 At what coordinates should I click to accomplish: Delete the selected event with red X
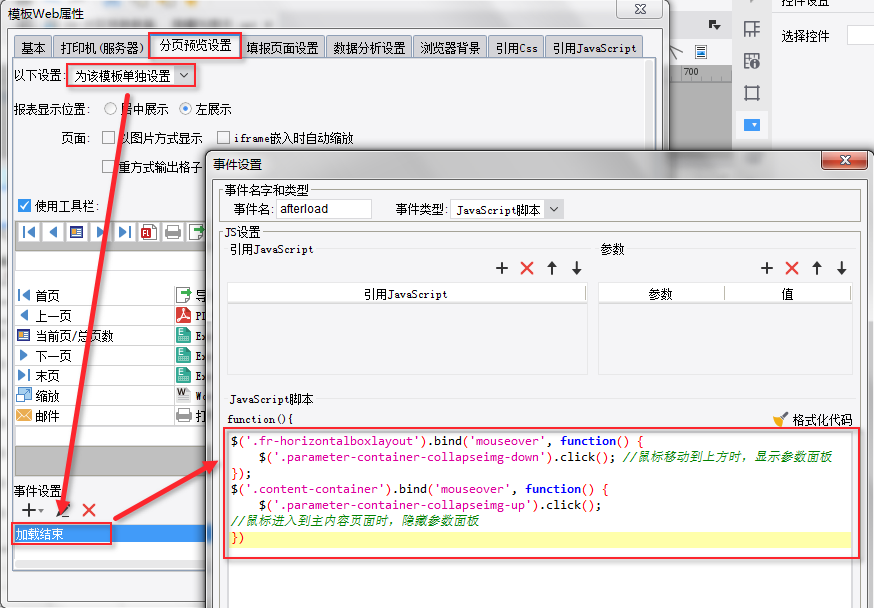pos(89,509)
